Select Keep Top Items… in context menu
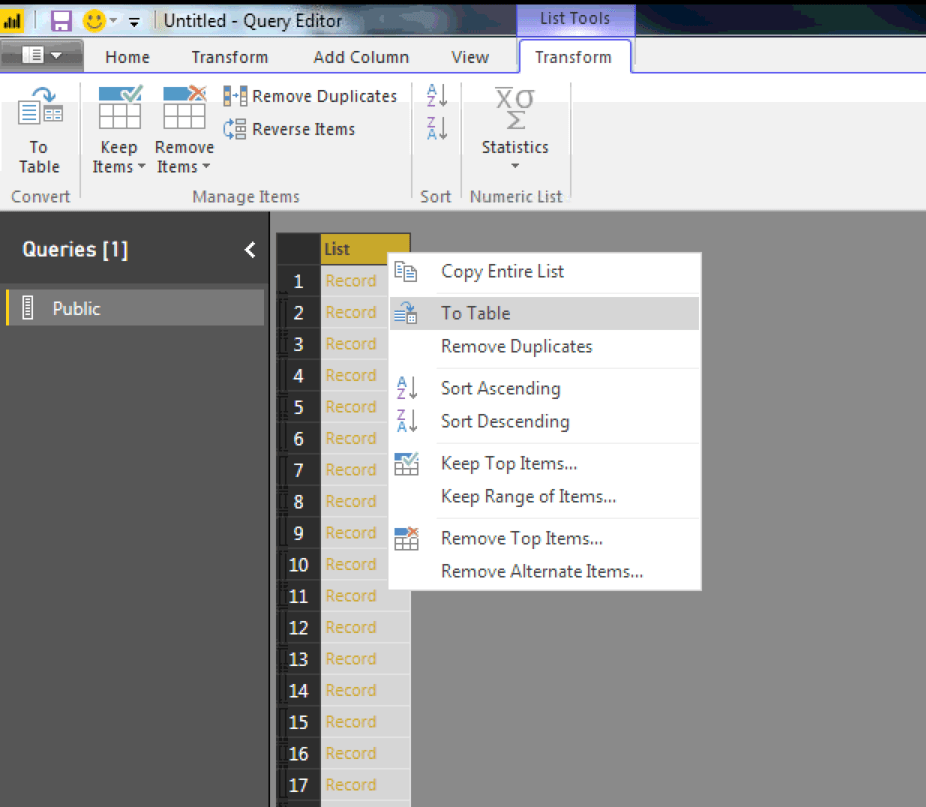This screenshot has height=807, width=926. 508,463
